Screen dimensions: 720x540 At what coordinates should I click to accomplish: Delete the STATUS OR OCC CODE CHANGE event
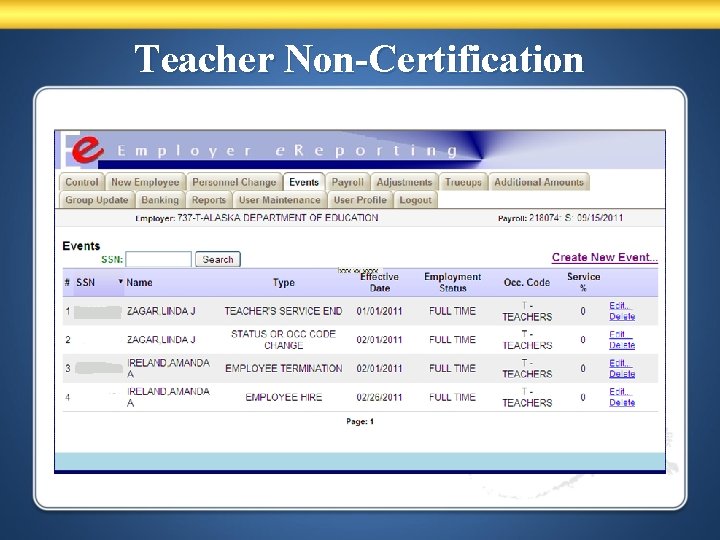pos(622,345)
